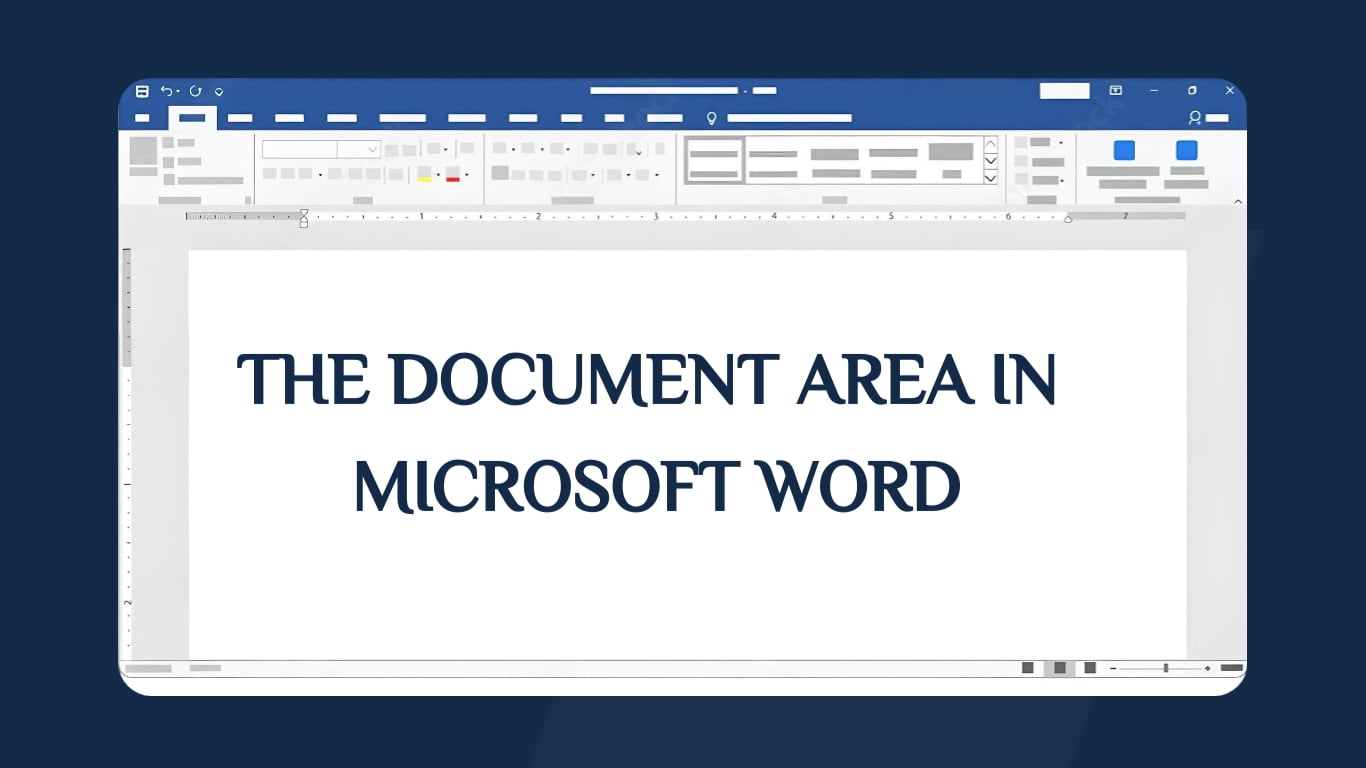This screenshot has width=1366, height=768.
Task: Open the Tell Me search lightbulb
Action: 711,116
